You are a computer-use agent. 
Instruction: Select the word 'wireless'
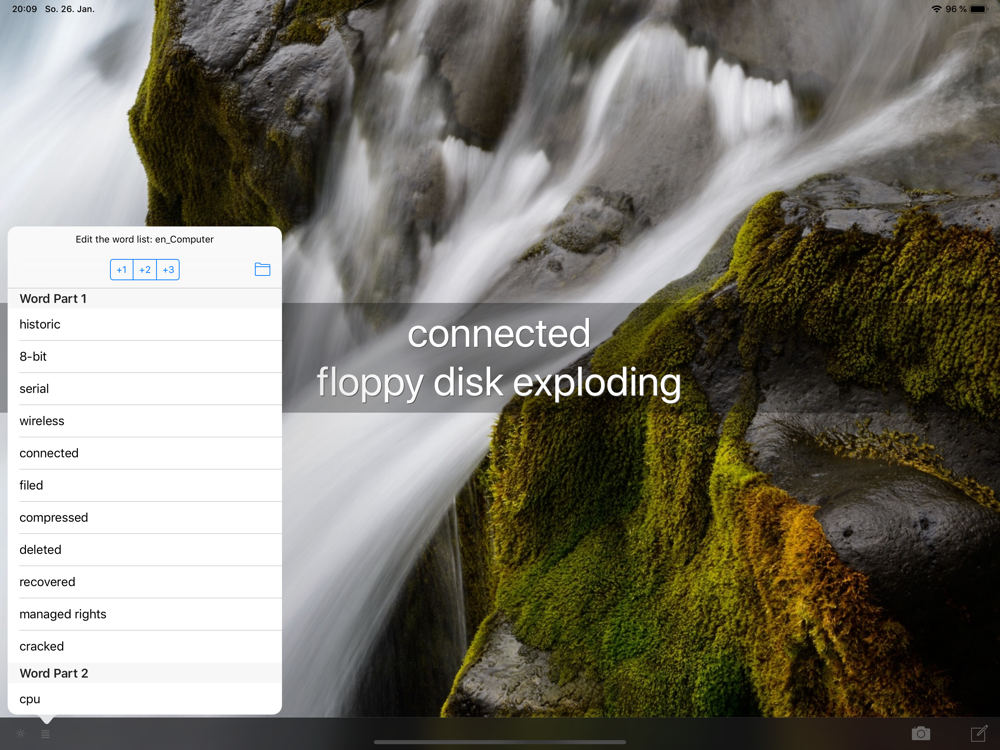click(145, 421)
